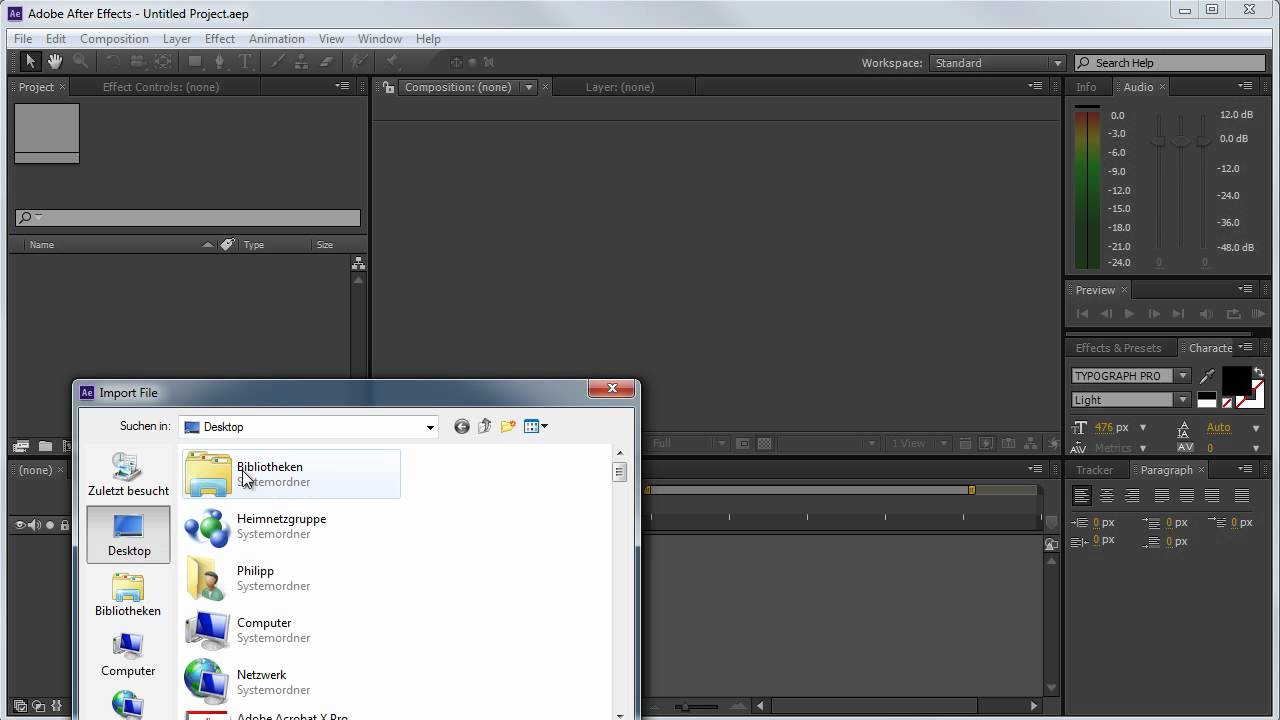Center-align text in Paragraph panel
This screenshot has height=720, width=1280.
1107,496
